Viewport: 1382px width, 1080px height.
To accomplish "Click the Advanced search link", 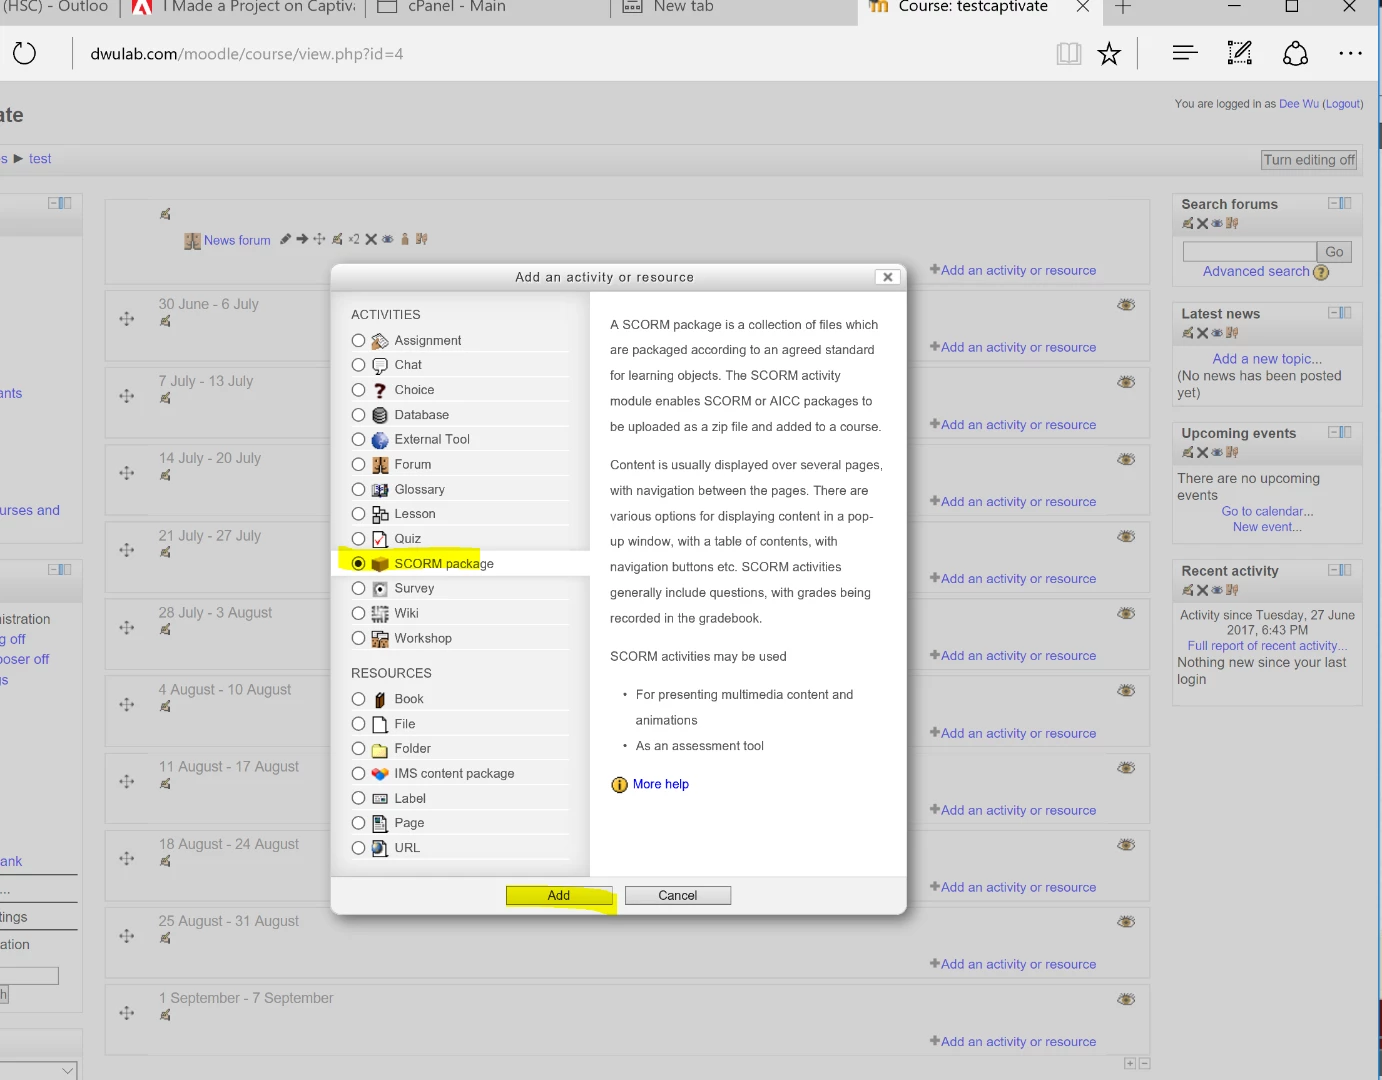I will (x=1256, y=272).
